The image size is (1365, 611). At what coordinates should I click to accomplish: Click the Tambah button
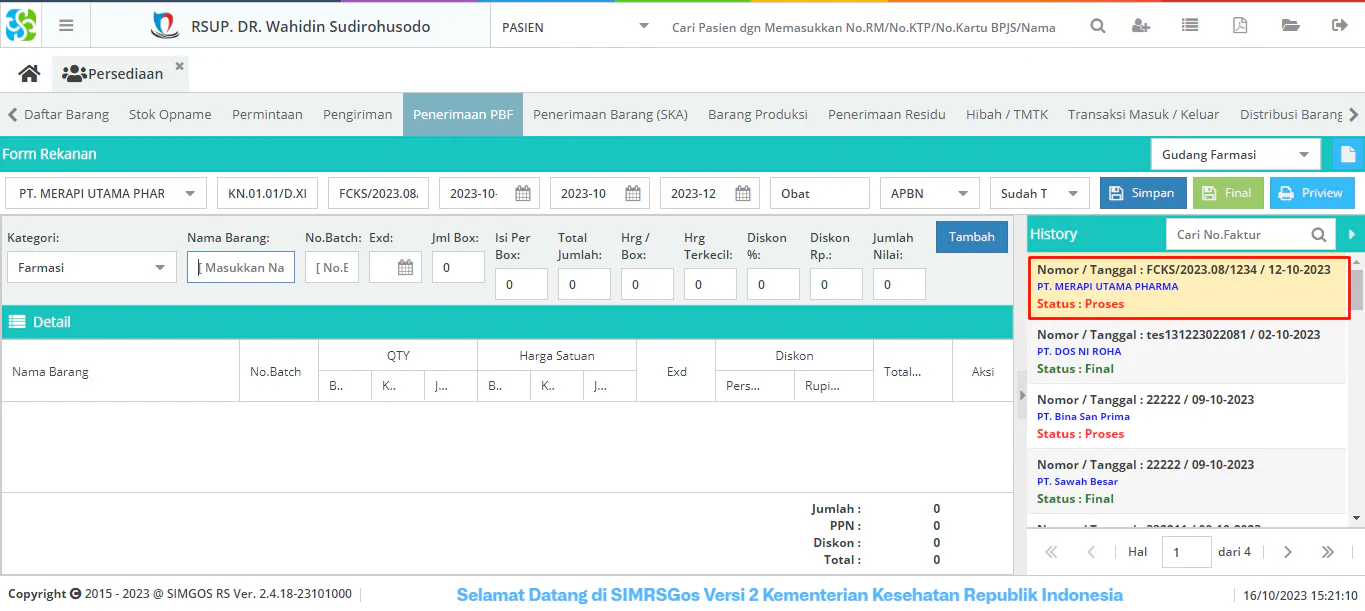click(x=972, y=237)
